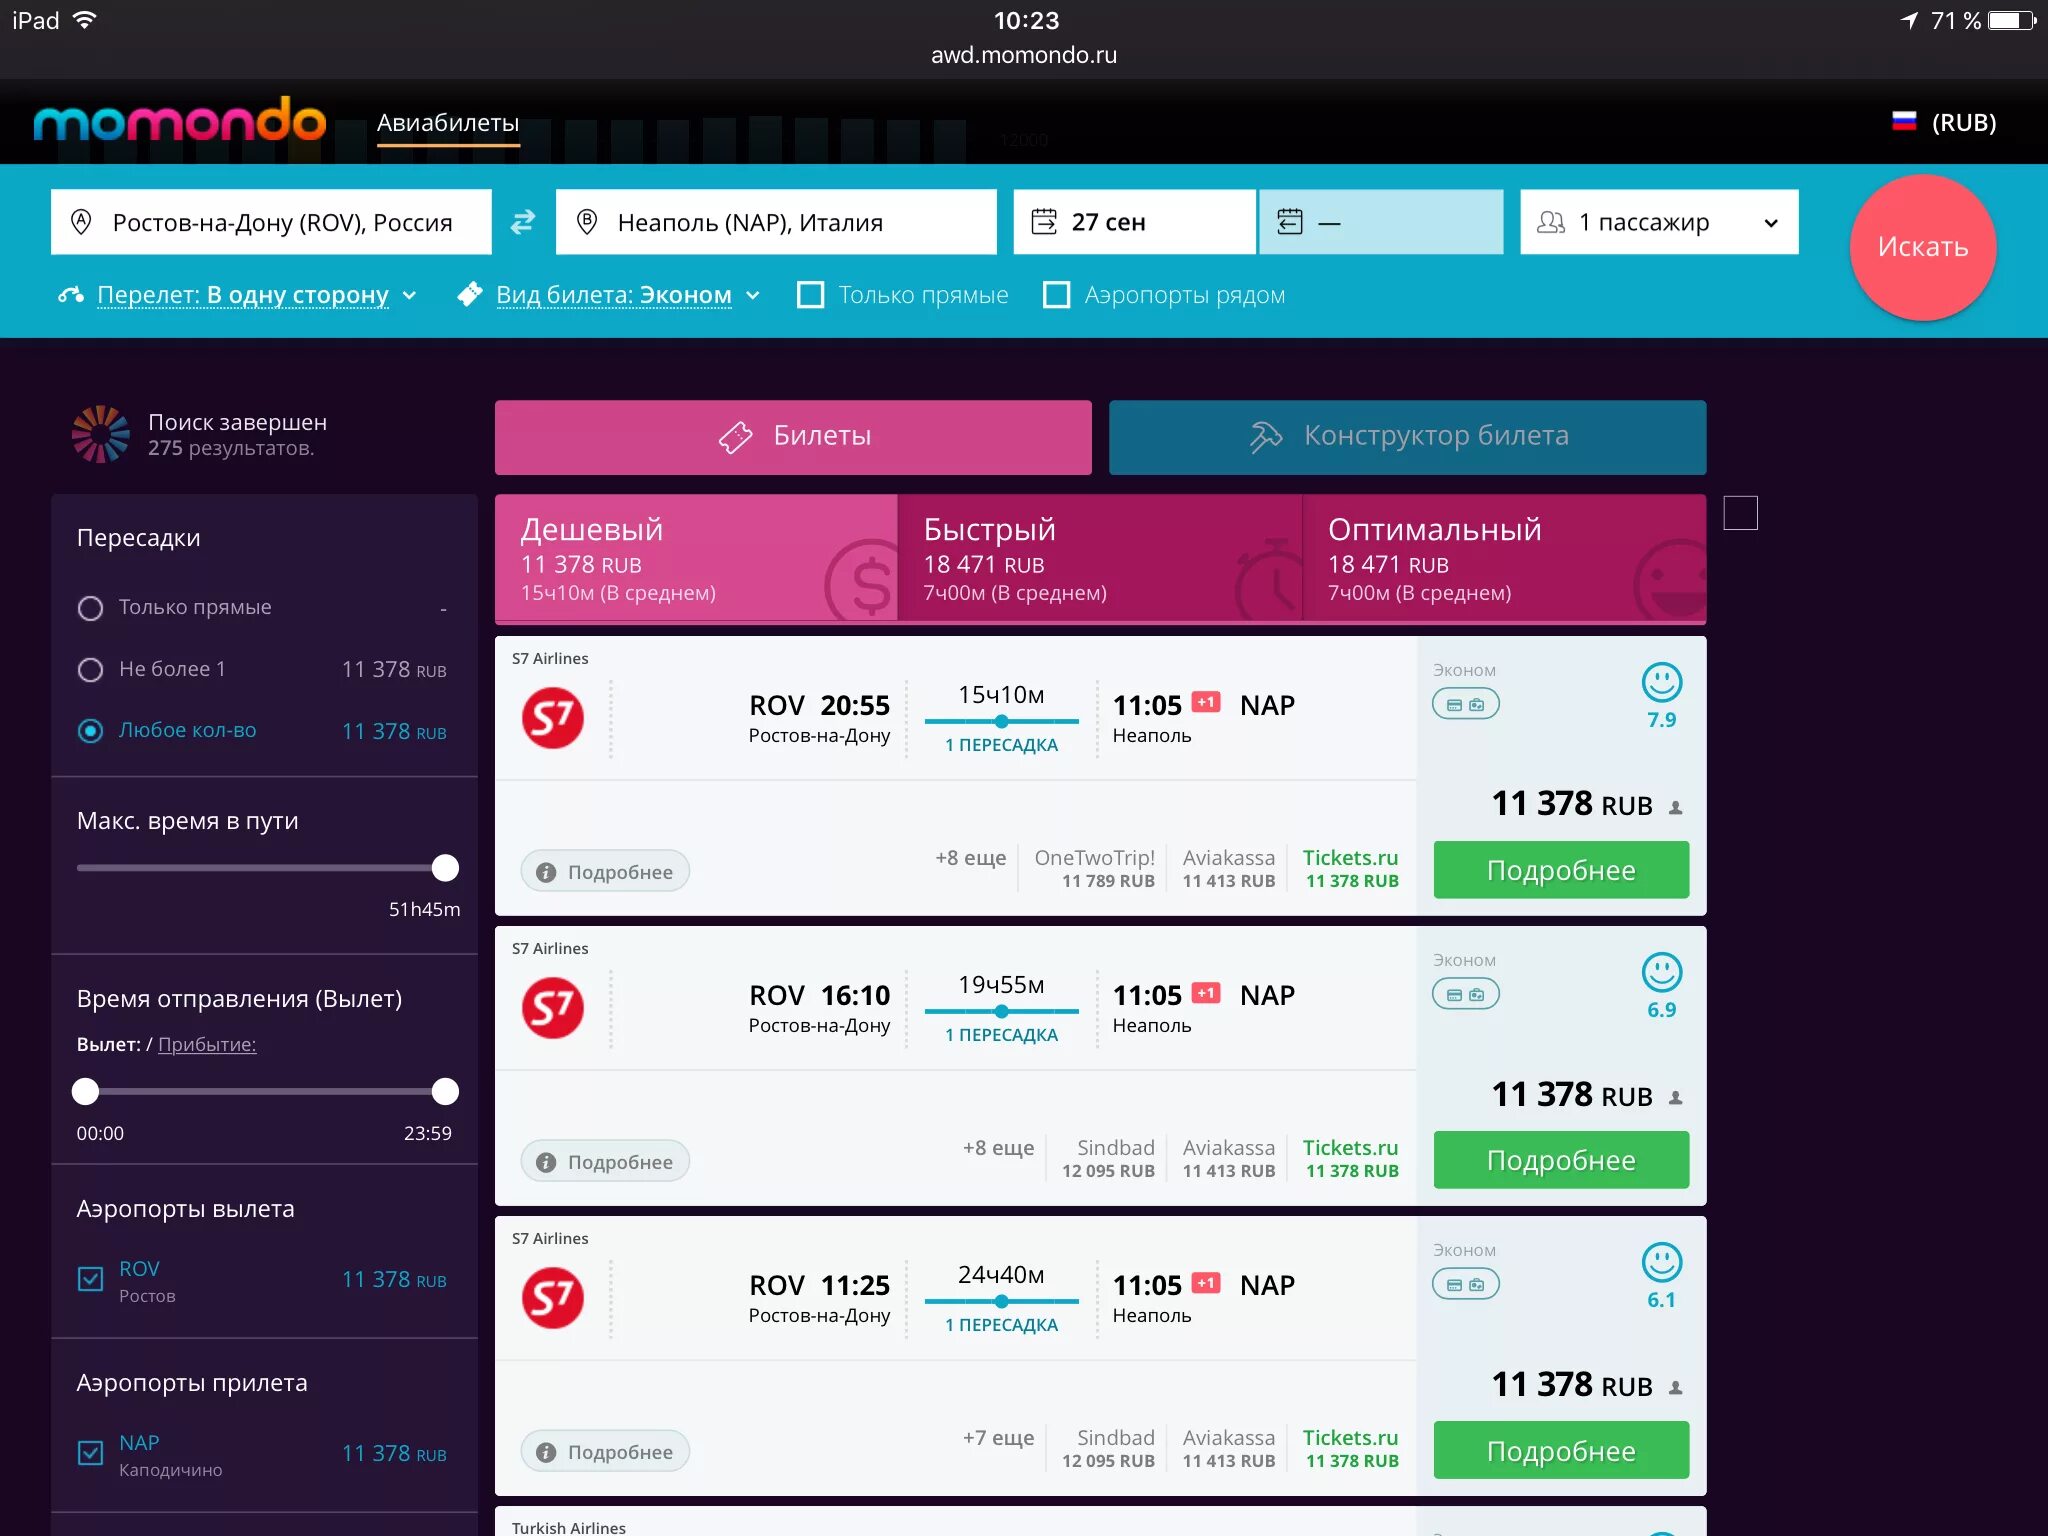Click the gray Подробнее info button on the 20:55 flight

point(605,871)
